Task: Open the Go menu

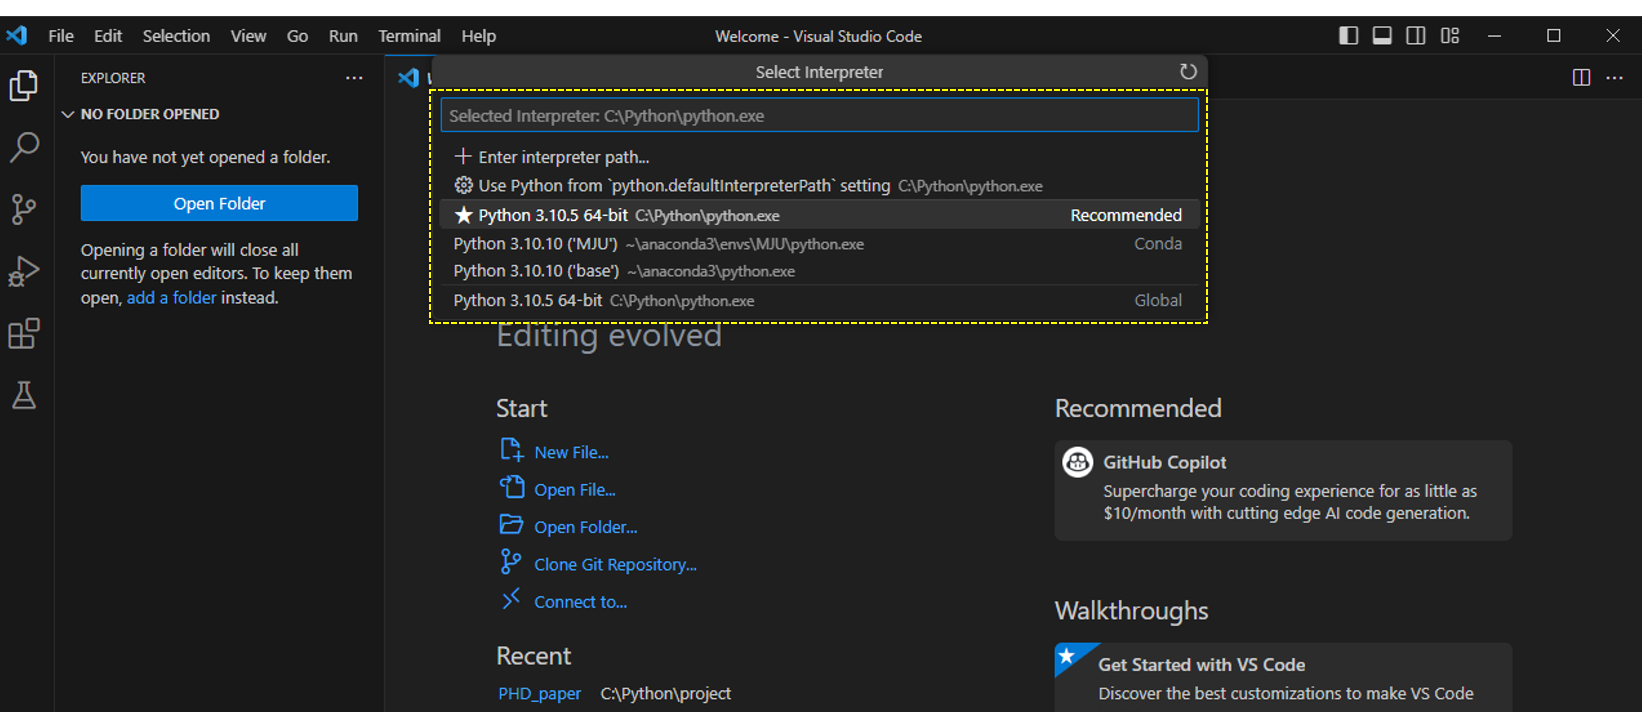Action: coord(297,36)
